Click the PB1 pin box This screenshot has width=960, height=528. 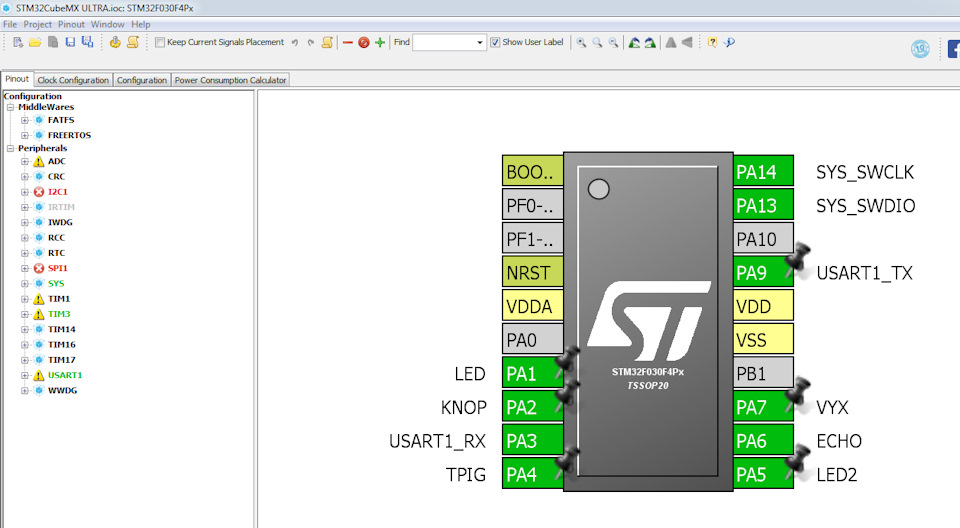click(x=763, y=374)
